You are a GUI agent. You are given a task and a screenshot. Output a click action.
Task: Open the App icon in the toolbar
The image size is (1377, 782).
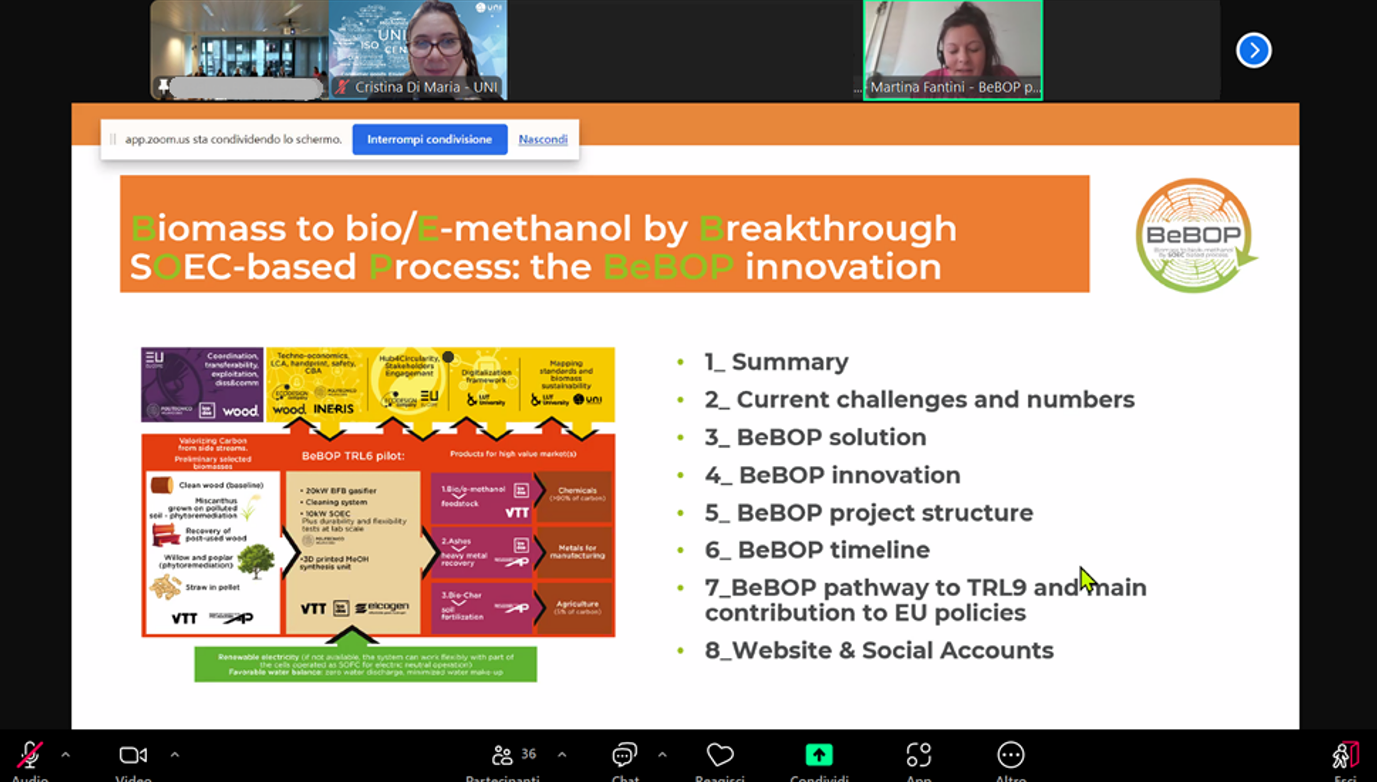point(918,755)
